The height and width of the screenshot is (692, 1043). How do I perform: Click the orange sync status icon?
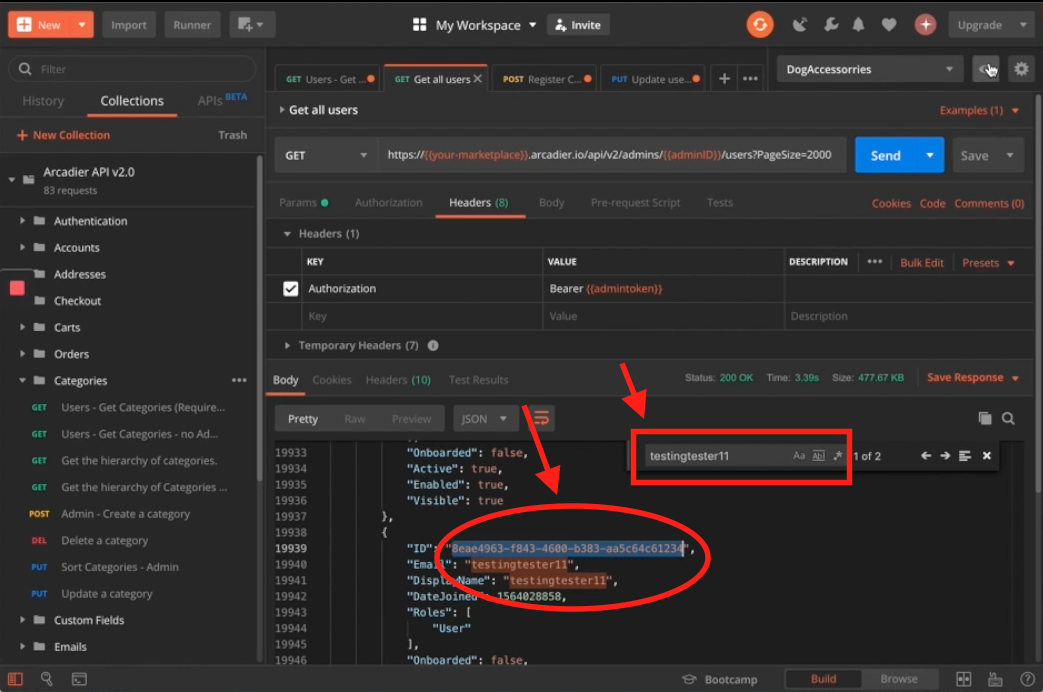[760, 25]
